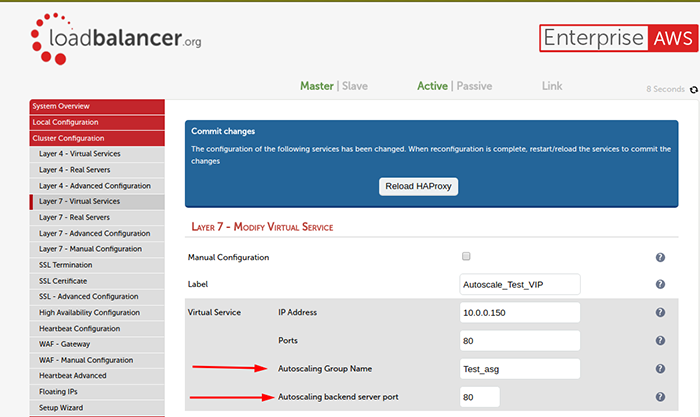Open the Setup Wizard link
Viewport: 700px width, 417px height.
tap(61, 408)
